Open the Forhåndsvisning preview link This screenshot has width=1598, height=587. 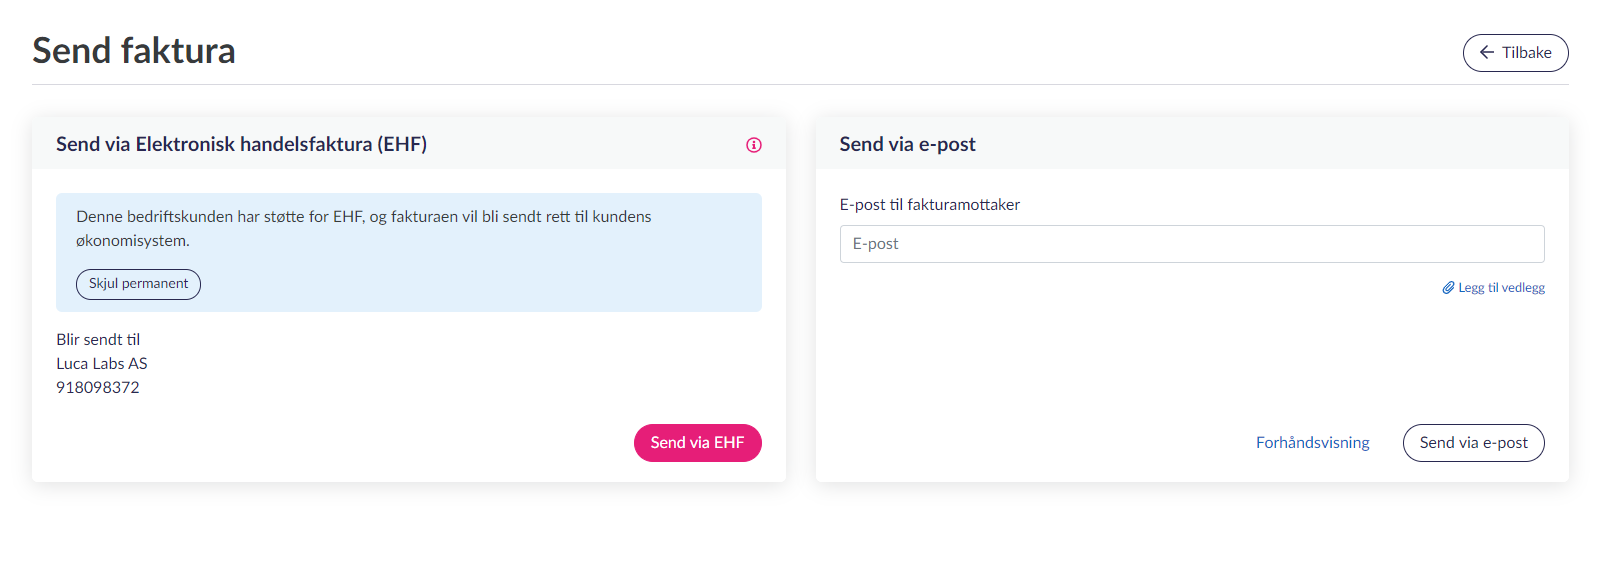click(x=1312, y=443)
